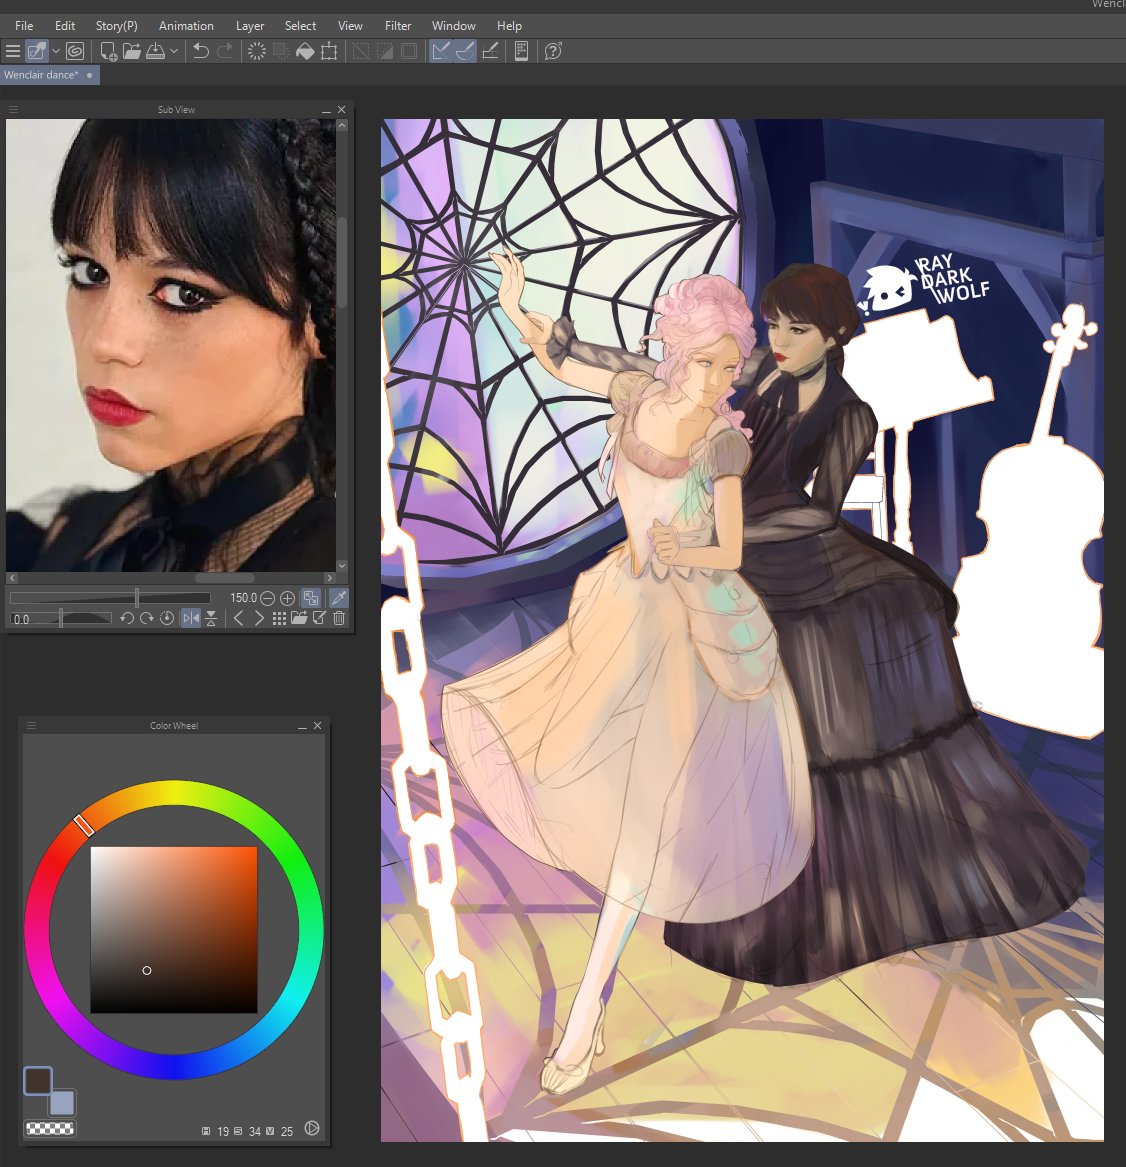
Task: Delete the current Sub View image
Action: click(x=339, y=618)
